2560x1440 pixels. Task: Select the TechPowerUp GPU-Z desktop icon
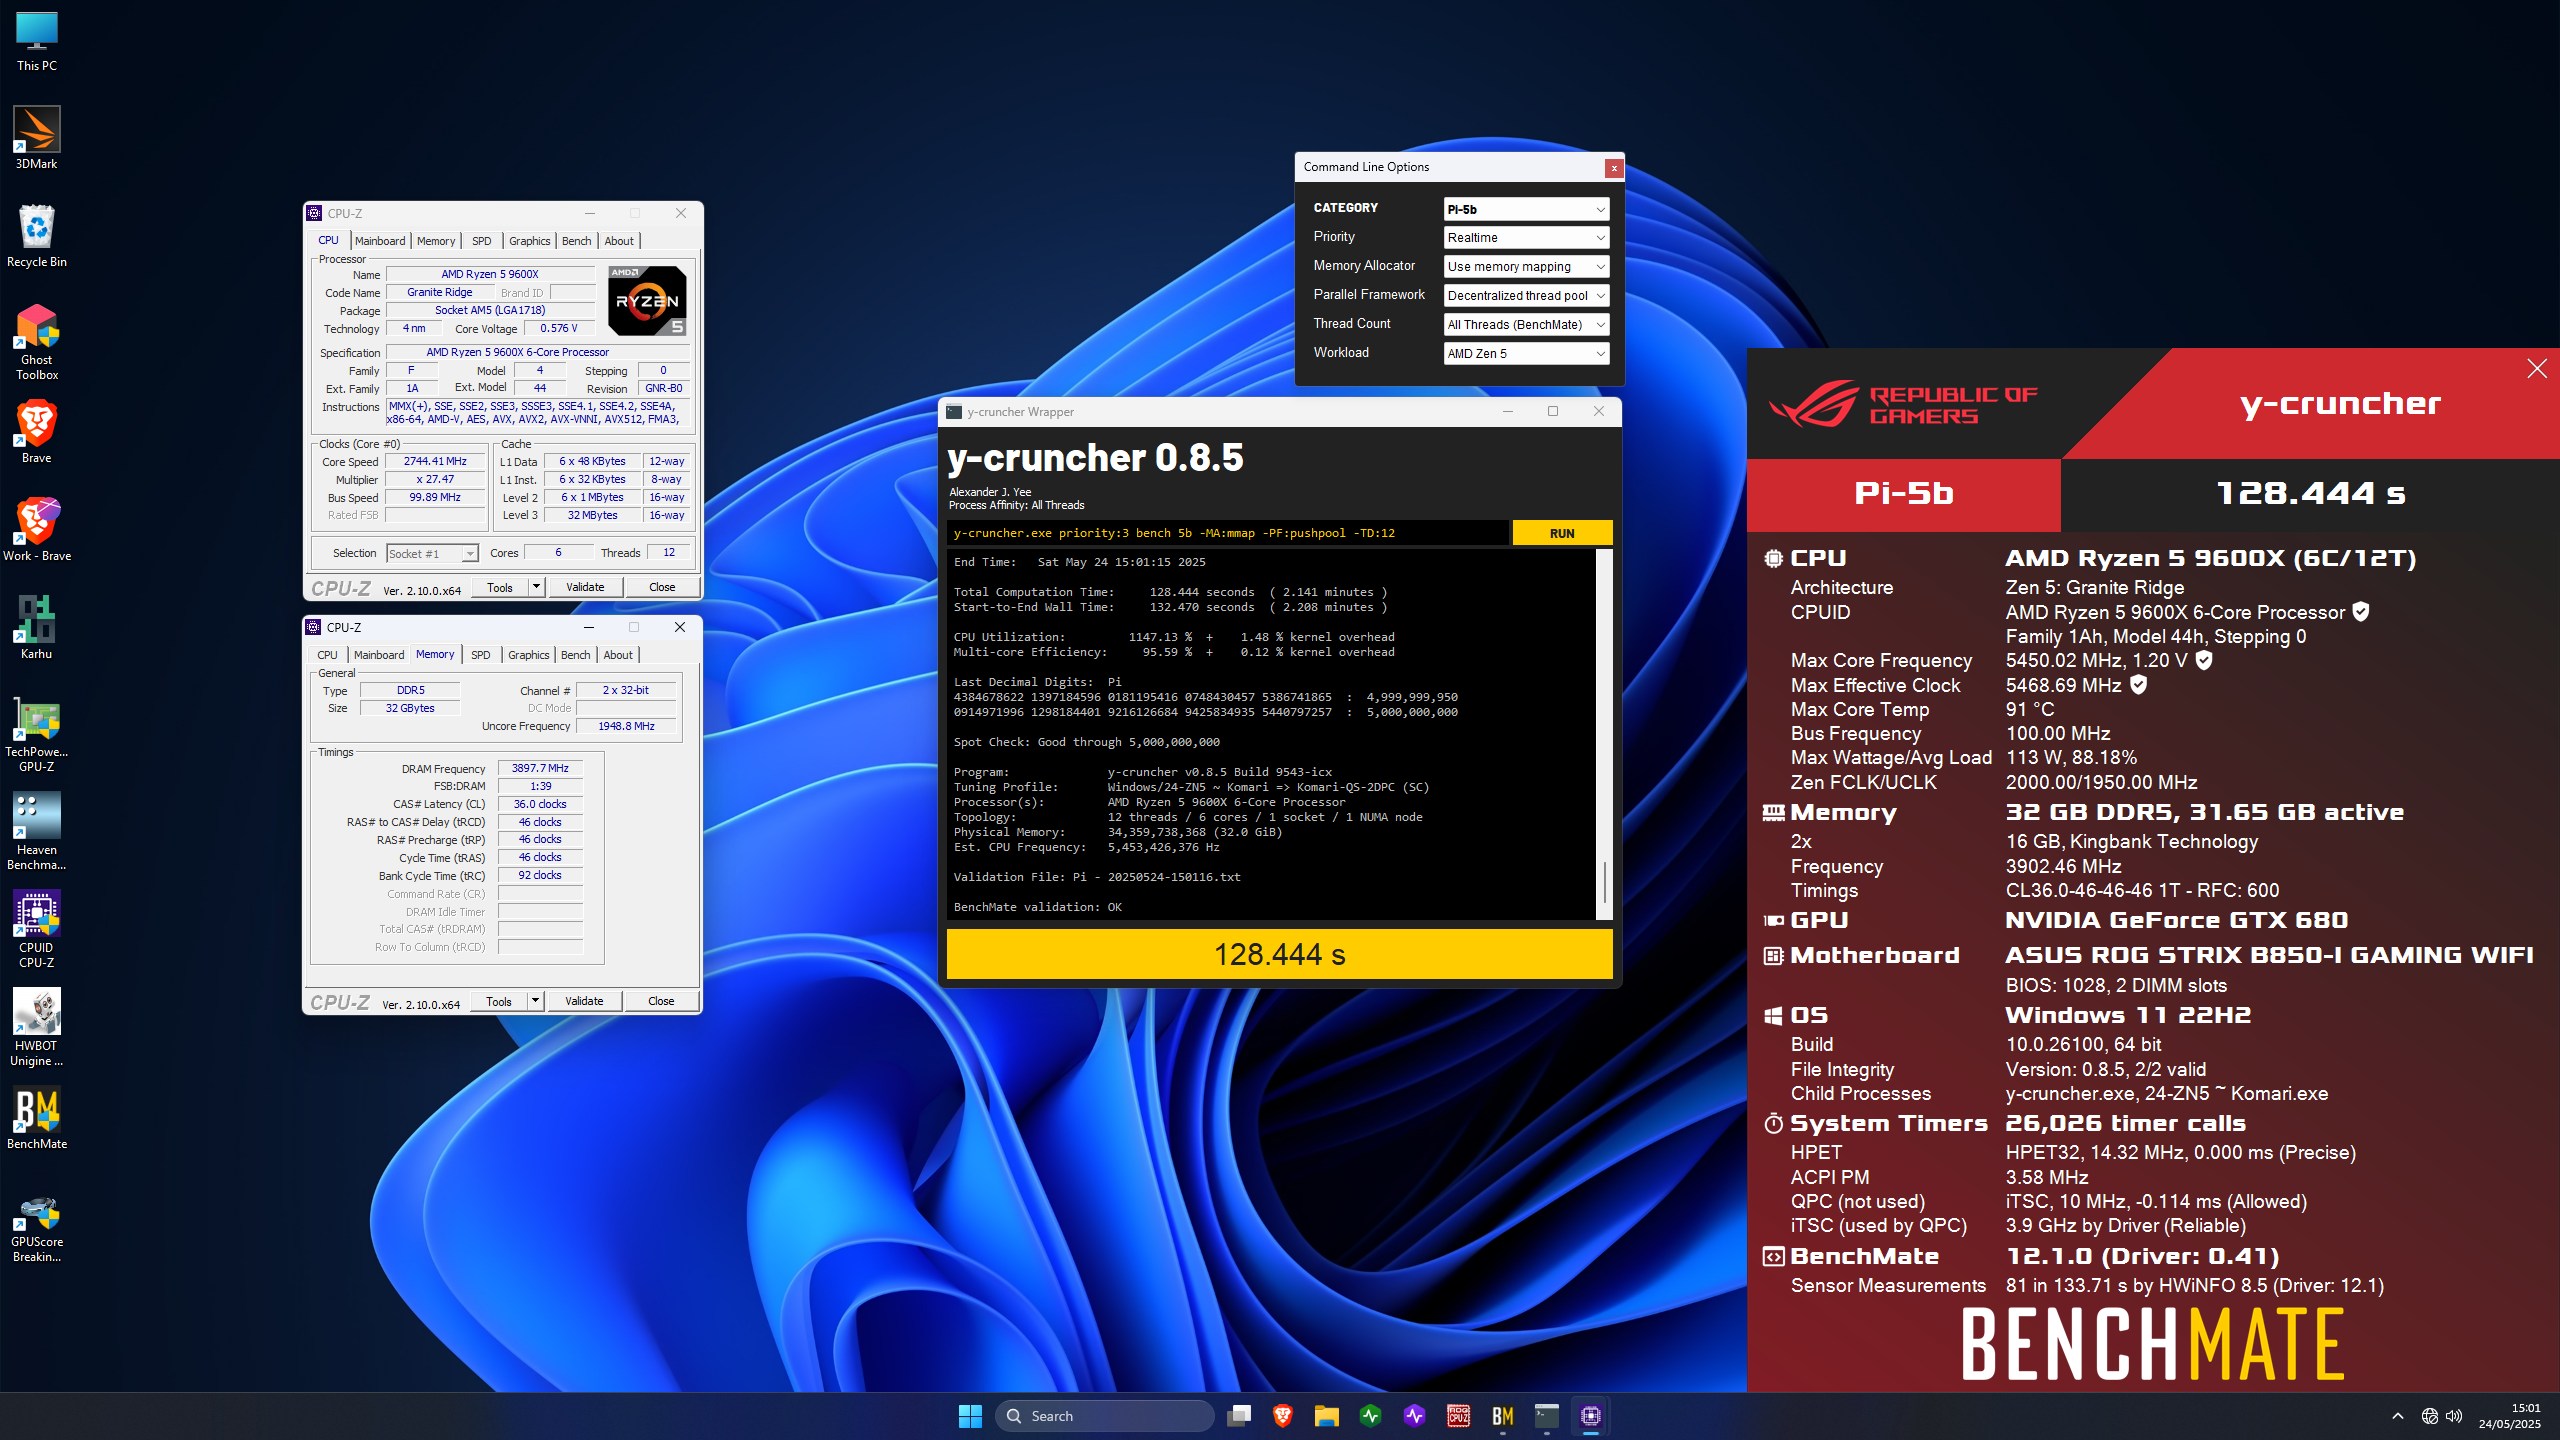(x=37, y=733)
